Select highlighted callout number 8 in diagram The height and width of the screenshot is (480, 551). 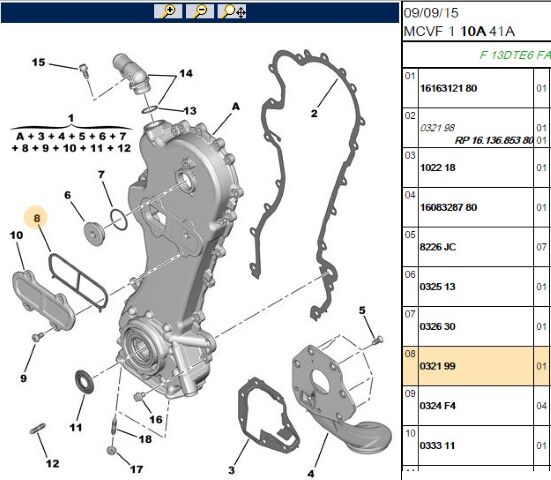(37, 218)
